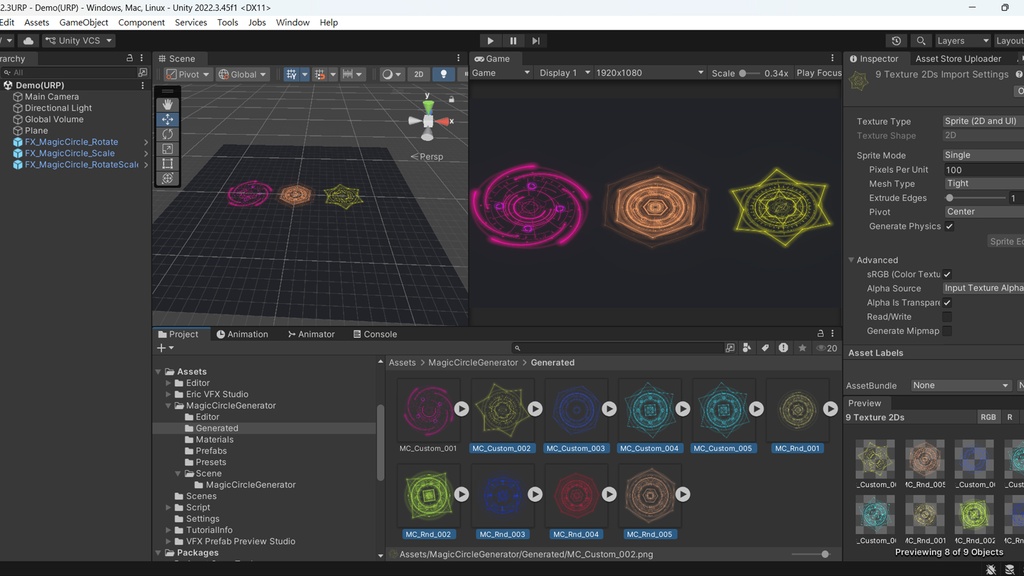Click the search in scene picker icon in Project

729,348
